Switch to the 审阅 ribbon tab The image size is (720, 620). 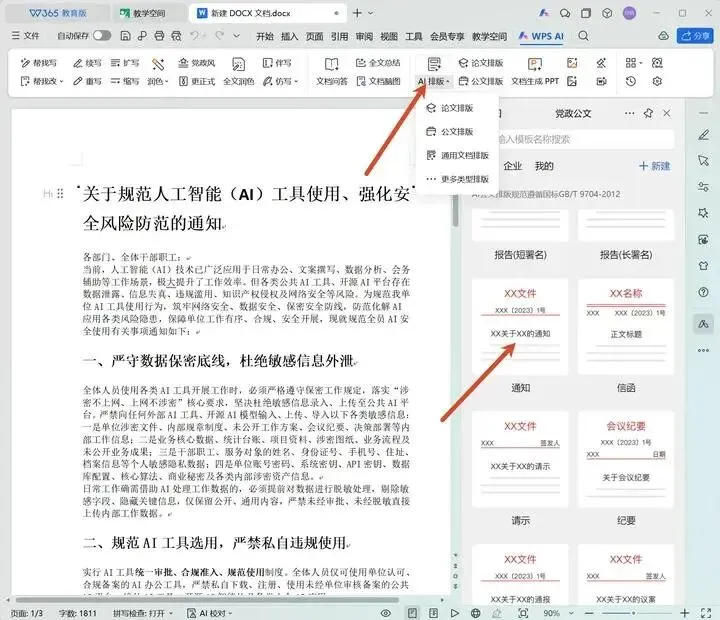point(364,36)
